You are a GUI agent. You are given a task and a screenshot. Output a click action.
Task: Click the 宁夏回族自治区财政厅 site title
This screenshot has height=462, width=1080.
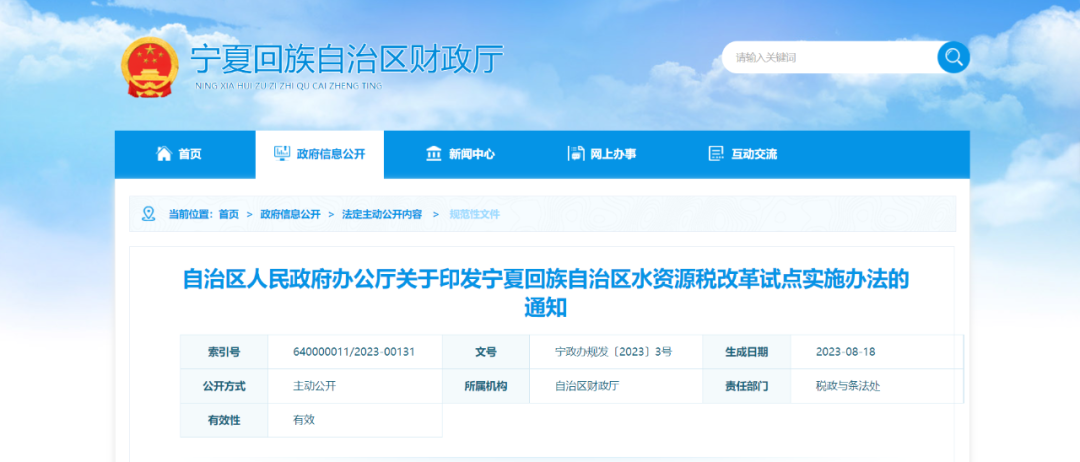click(347, 59)
